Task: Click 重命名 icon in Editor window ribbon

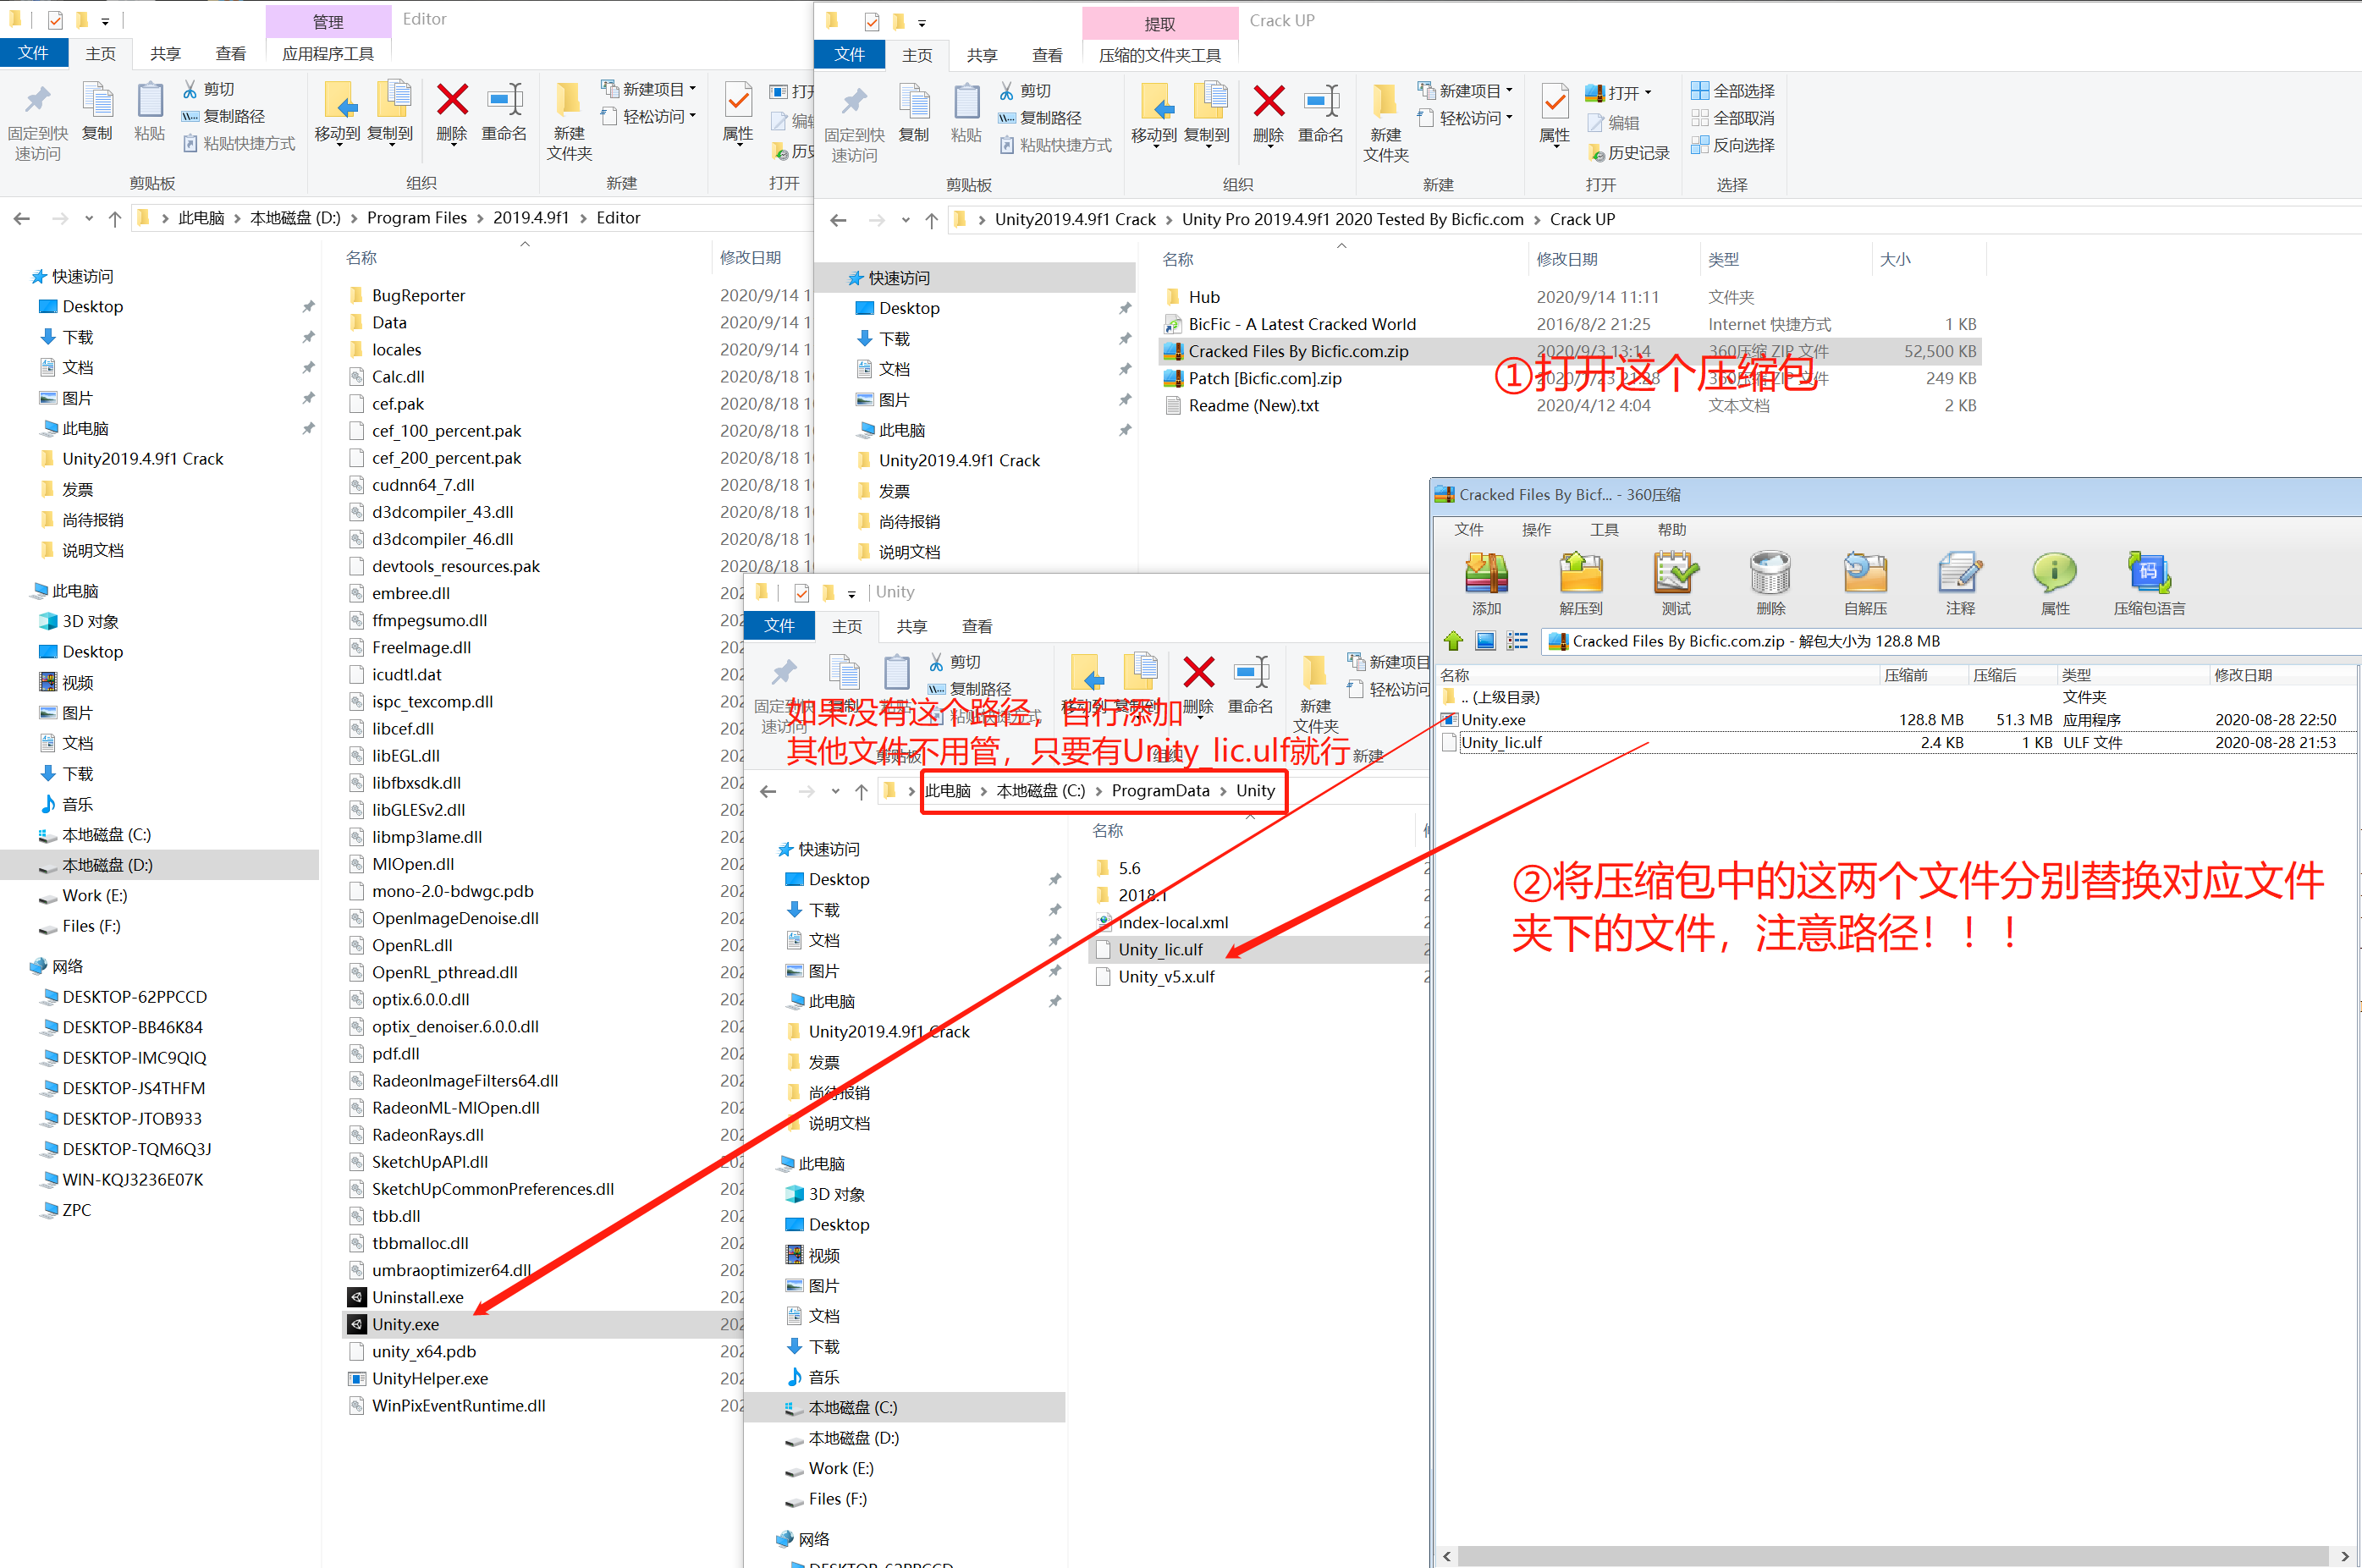Action: (504, 100)
